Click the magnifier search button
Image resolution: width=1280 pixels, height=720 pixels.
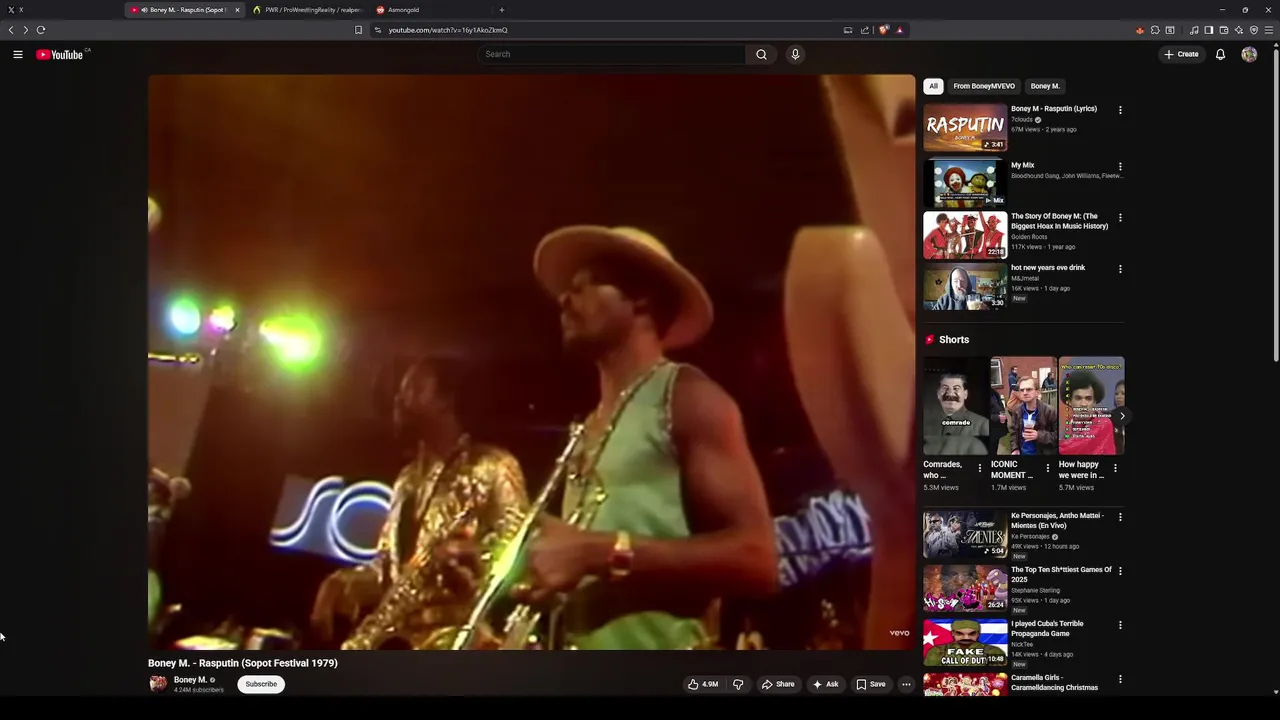[761, 54]
